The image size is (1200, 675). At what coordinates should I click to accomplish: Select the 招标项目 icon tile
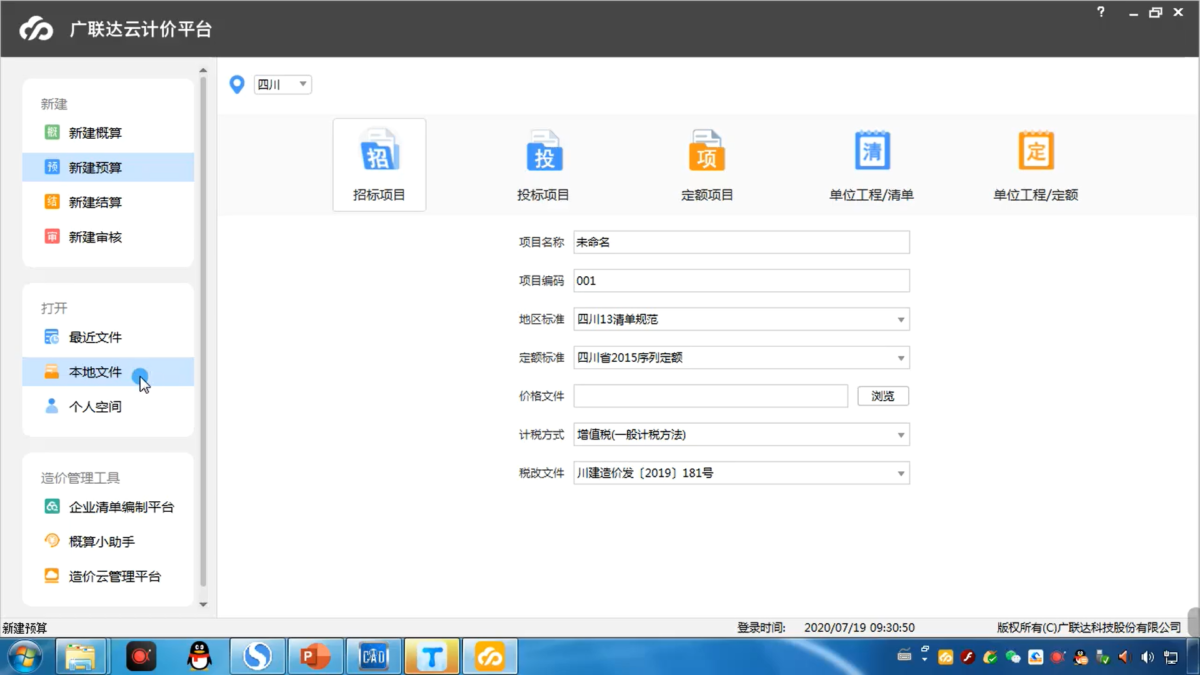[x=379, y=165]
